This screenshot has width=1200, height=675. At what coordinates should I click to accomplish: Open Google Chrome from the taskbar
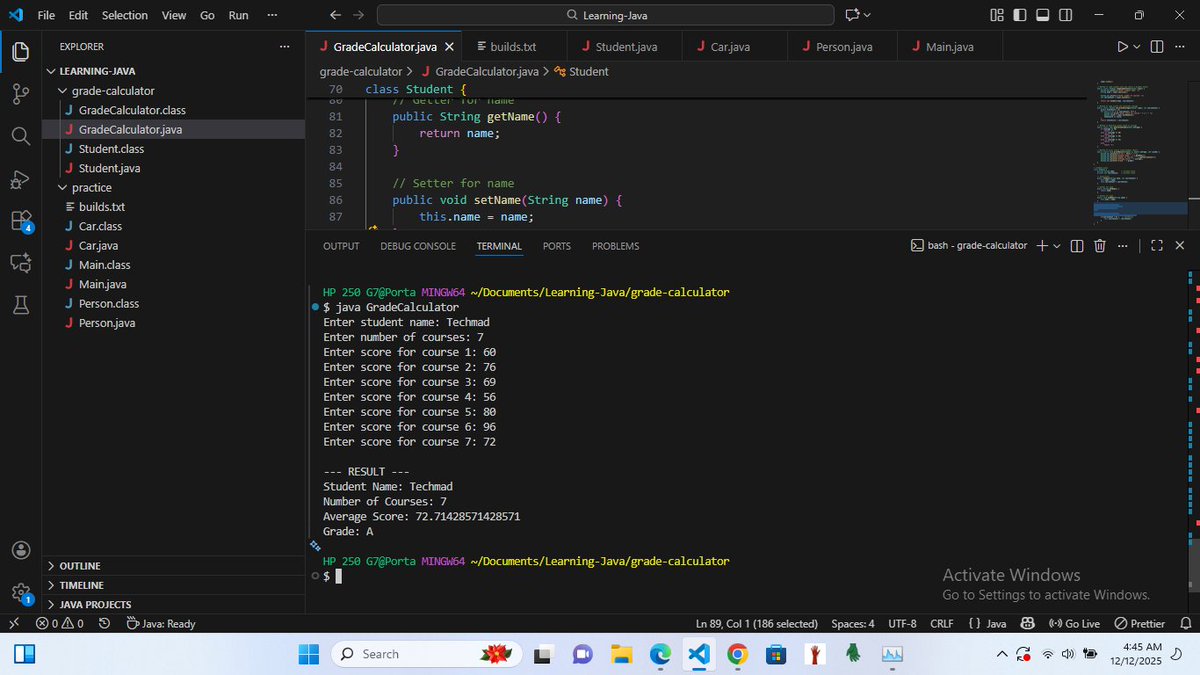[737, 654]
